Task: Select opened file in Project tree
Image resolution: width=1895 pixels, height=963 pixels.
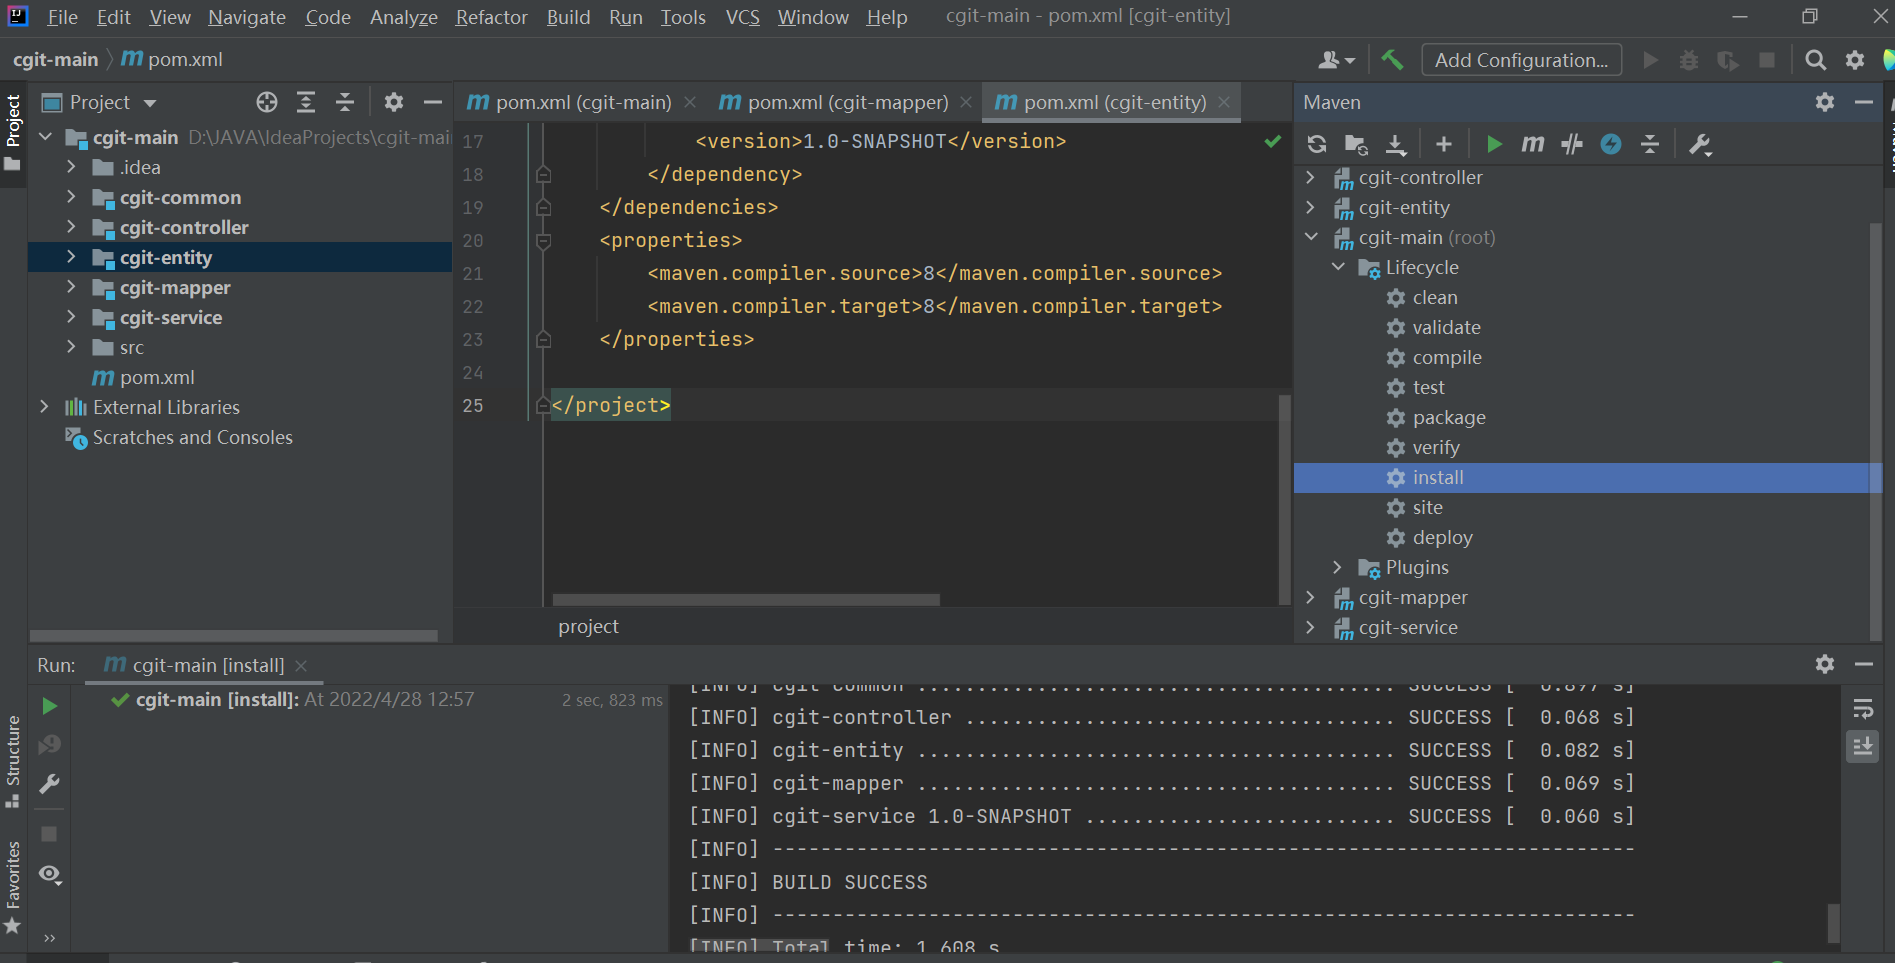Action: pyautogui.click(x=267, y=102)
